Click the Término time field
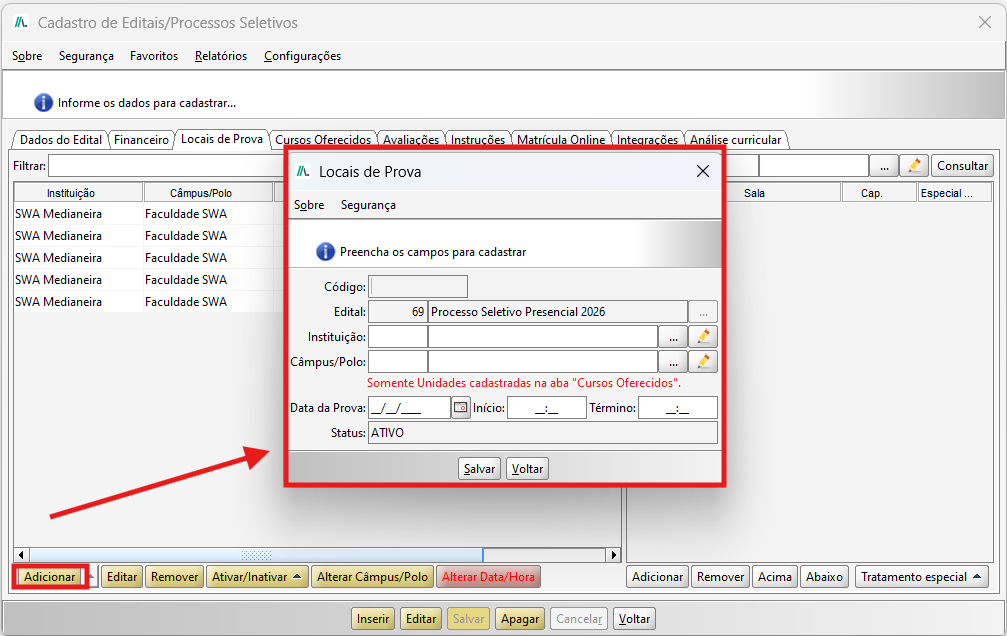This screenshot has height=636, width=1007. (x=678, y=408)
